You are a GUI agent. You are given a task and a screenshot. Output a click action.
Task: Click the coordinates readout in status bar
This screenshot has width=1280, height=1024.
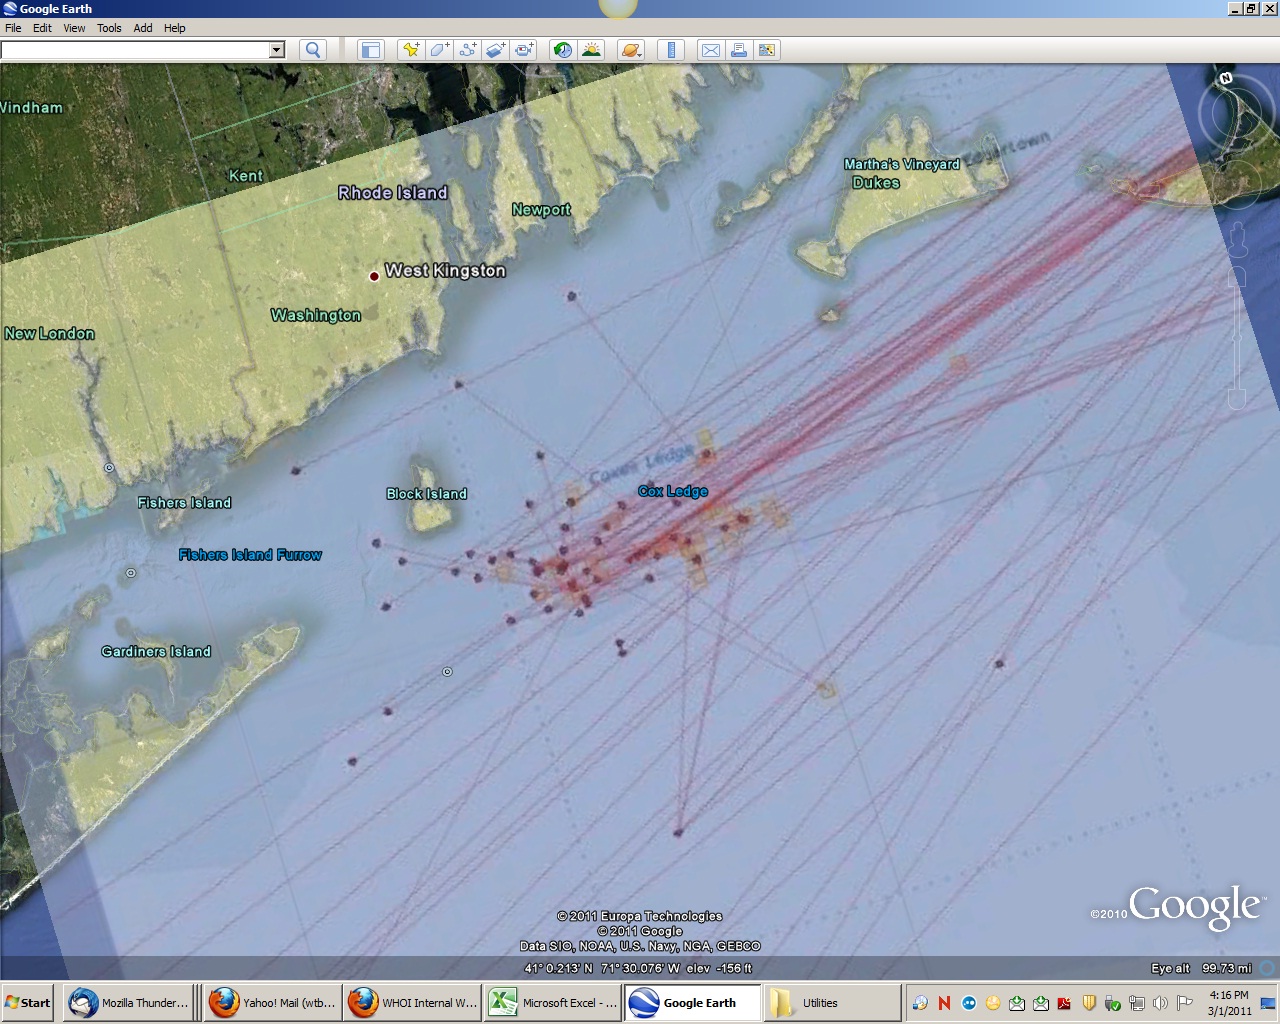(638, 968)
